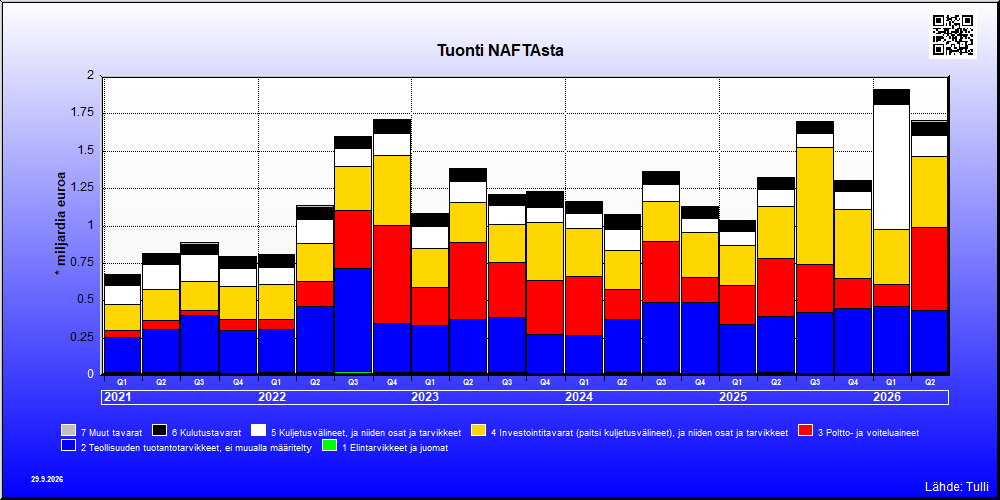The width and height of the screenshot is (1000, 500).
Task: Click the red swatch for 3 Poltto- ja voiteluaineet
Action: (805, 432)
